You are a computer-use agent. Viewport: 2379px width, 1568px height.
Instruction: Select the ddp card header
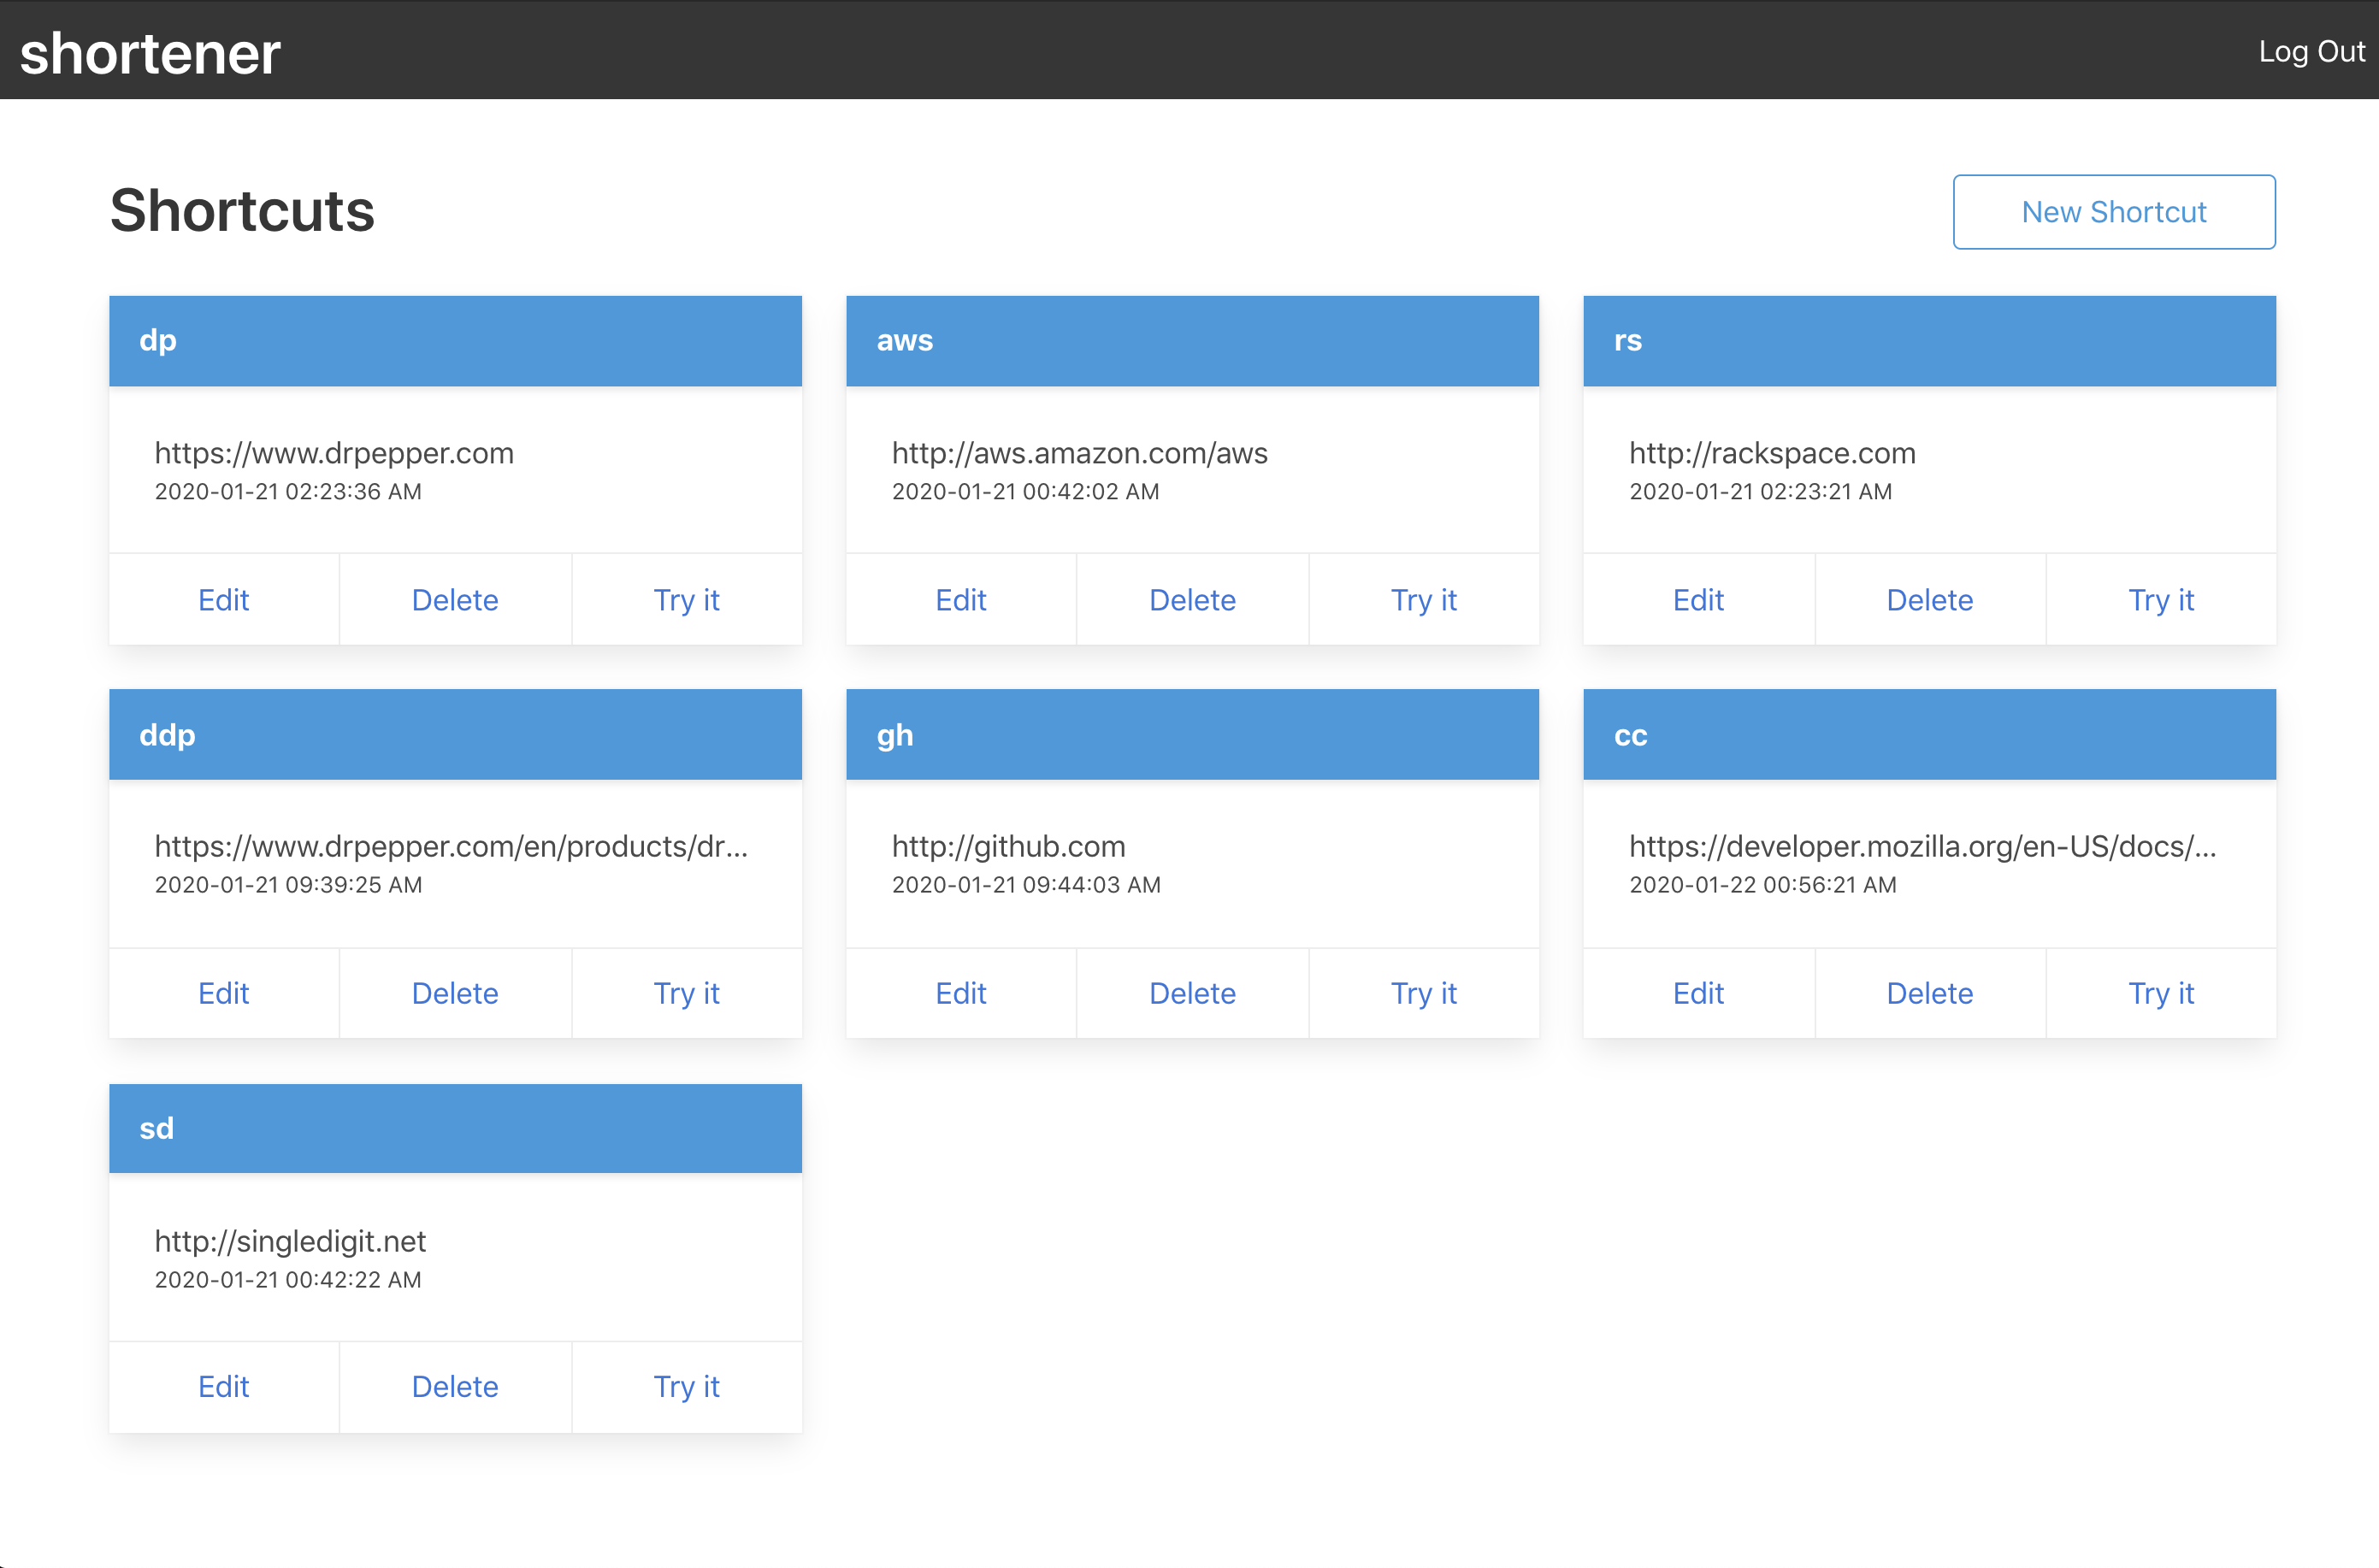click(x=455, y=735)
